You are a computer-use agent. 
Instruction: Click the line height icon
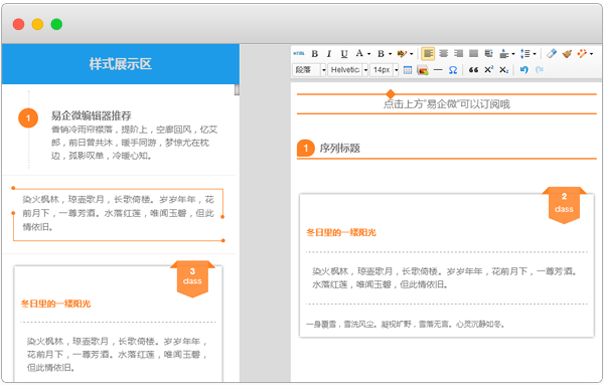(525, 54)
